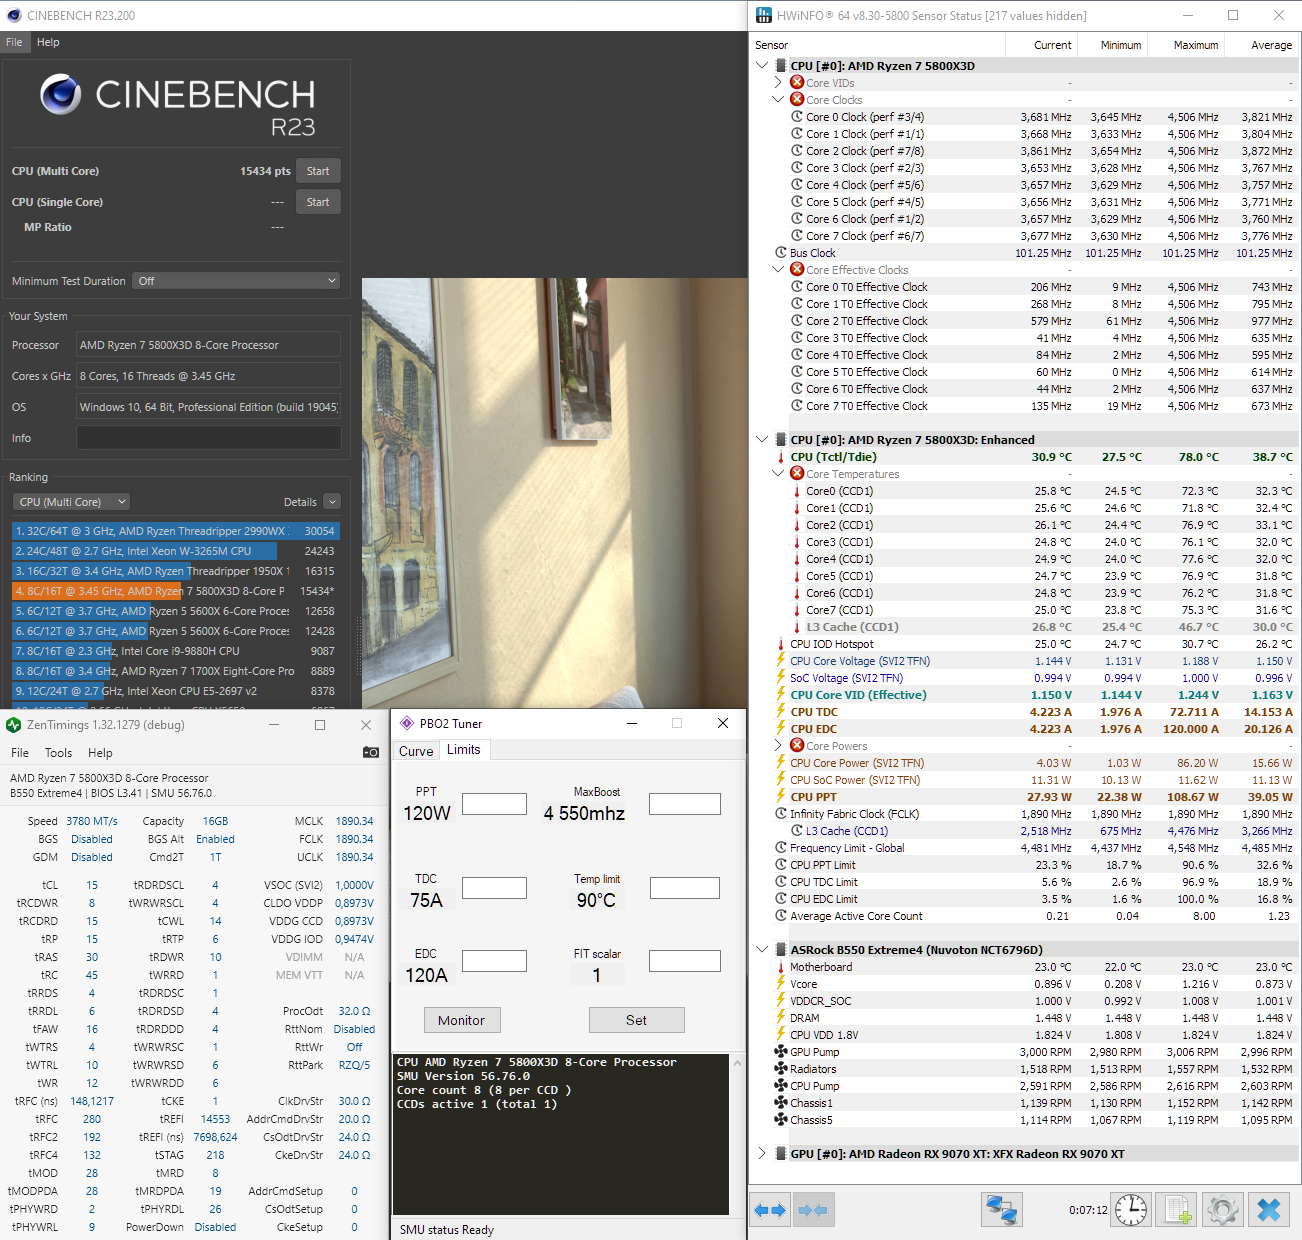
Task: Click the blue X icon in HWiNFO toolbar
Action: point(1269,1210)
